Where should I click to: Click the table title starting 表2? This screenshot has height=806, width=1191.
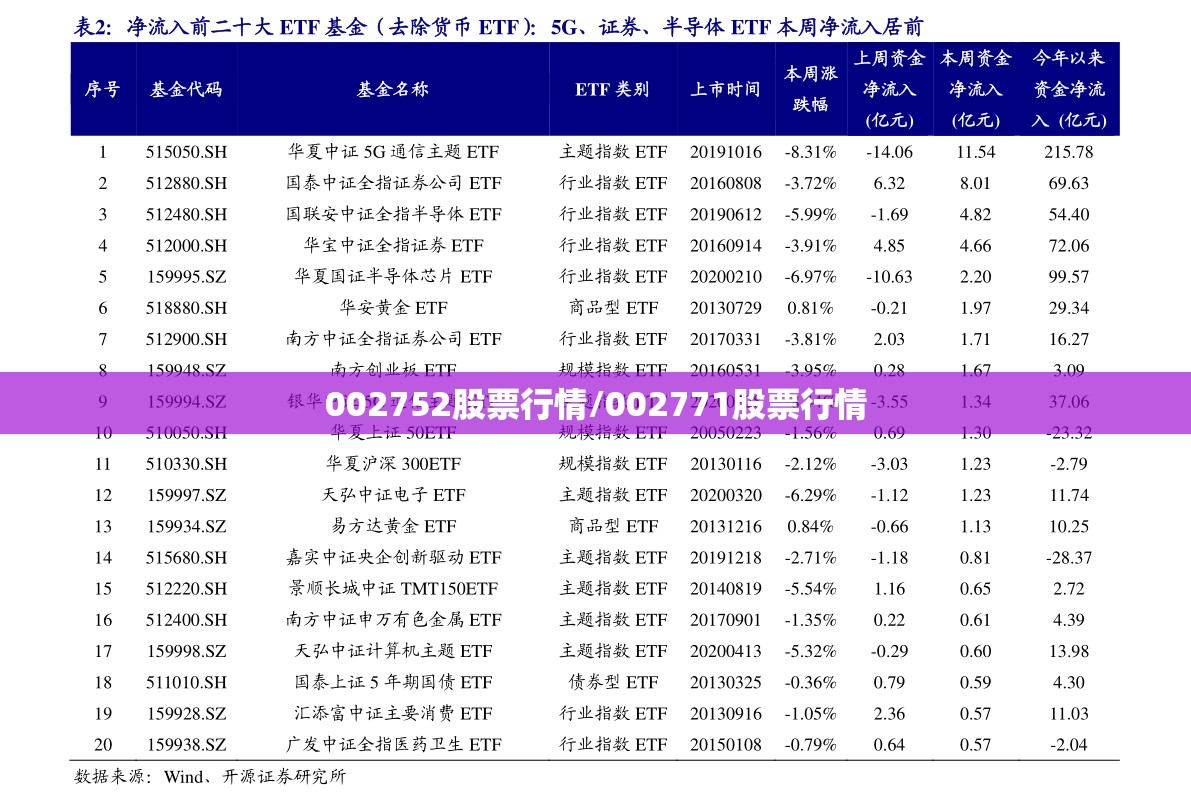(498, 27)
